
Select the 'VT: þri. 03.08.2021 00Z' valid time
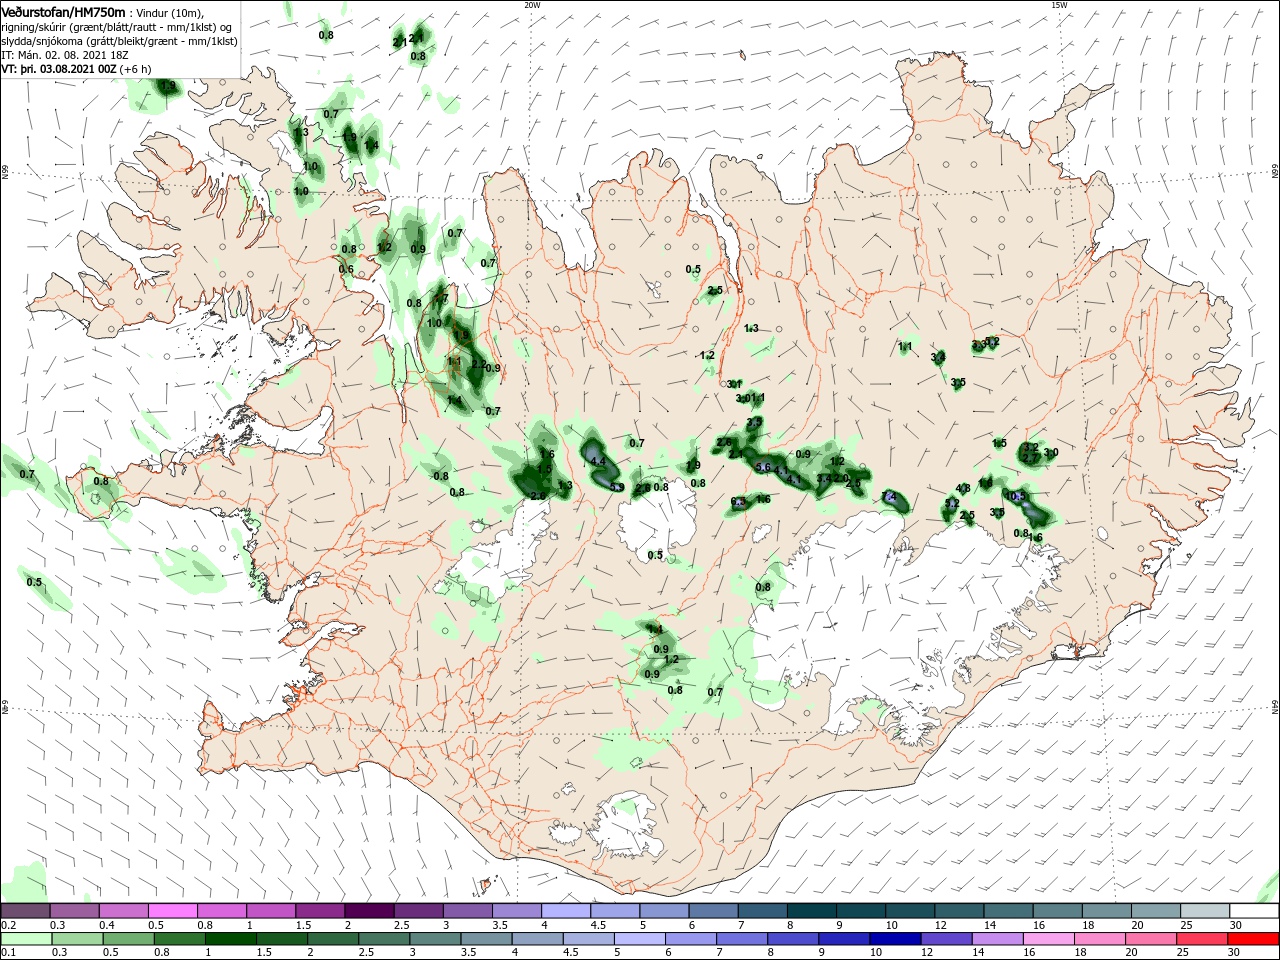[x=59, y=69]
